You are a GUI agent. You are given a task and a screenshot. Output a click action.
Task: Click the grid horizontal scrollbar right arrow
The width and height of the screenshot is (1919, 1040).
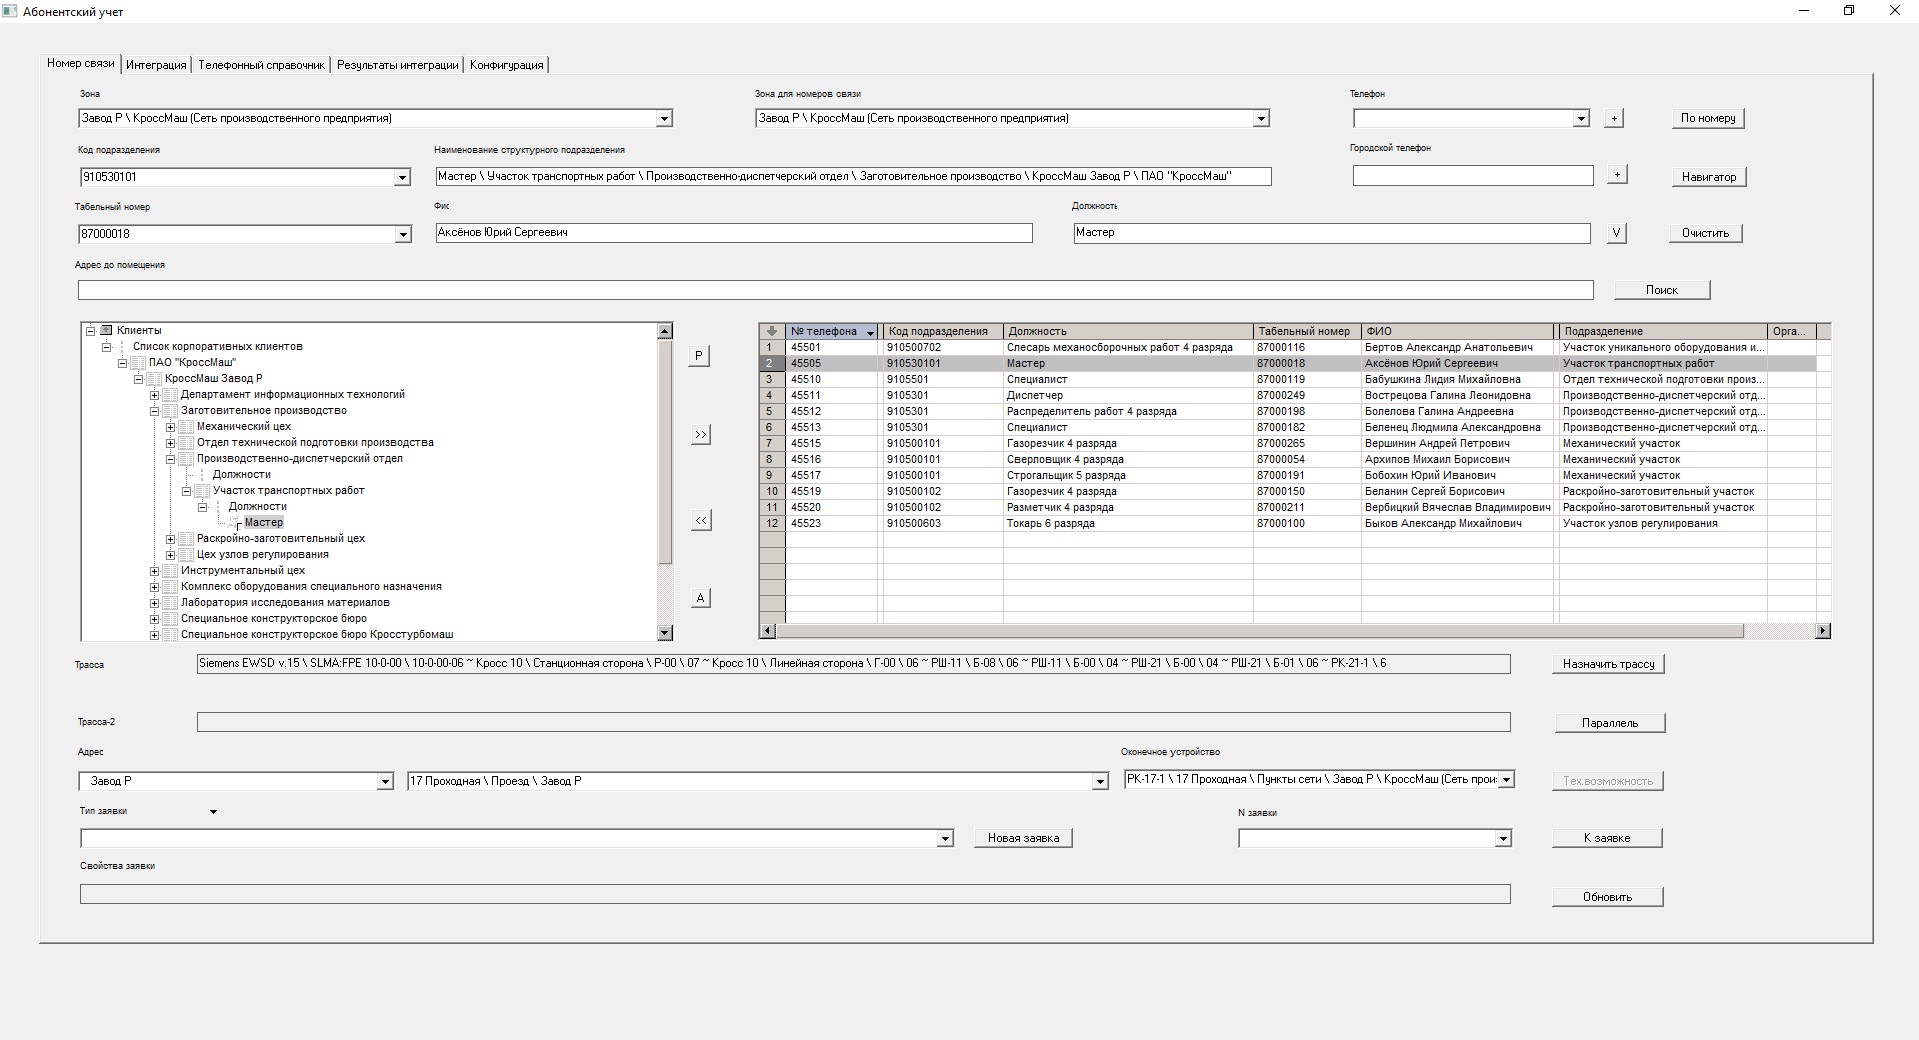coord(1823,631)
